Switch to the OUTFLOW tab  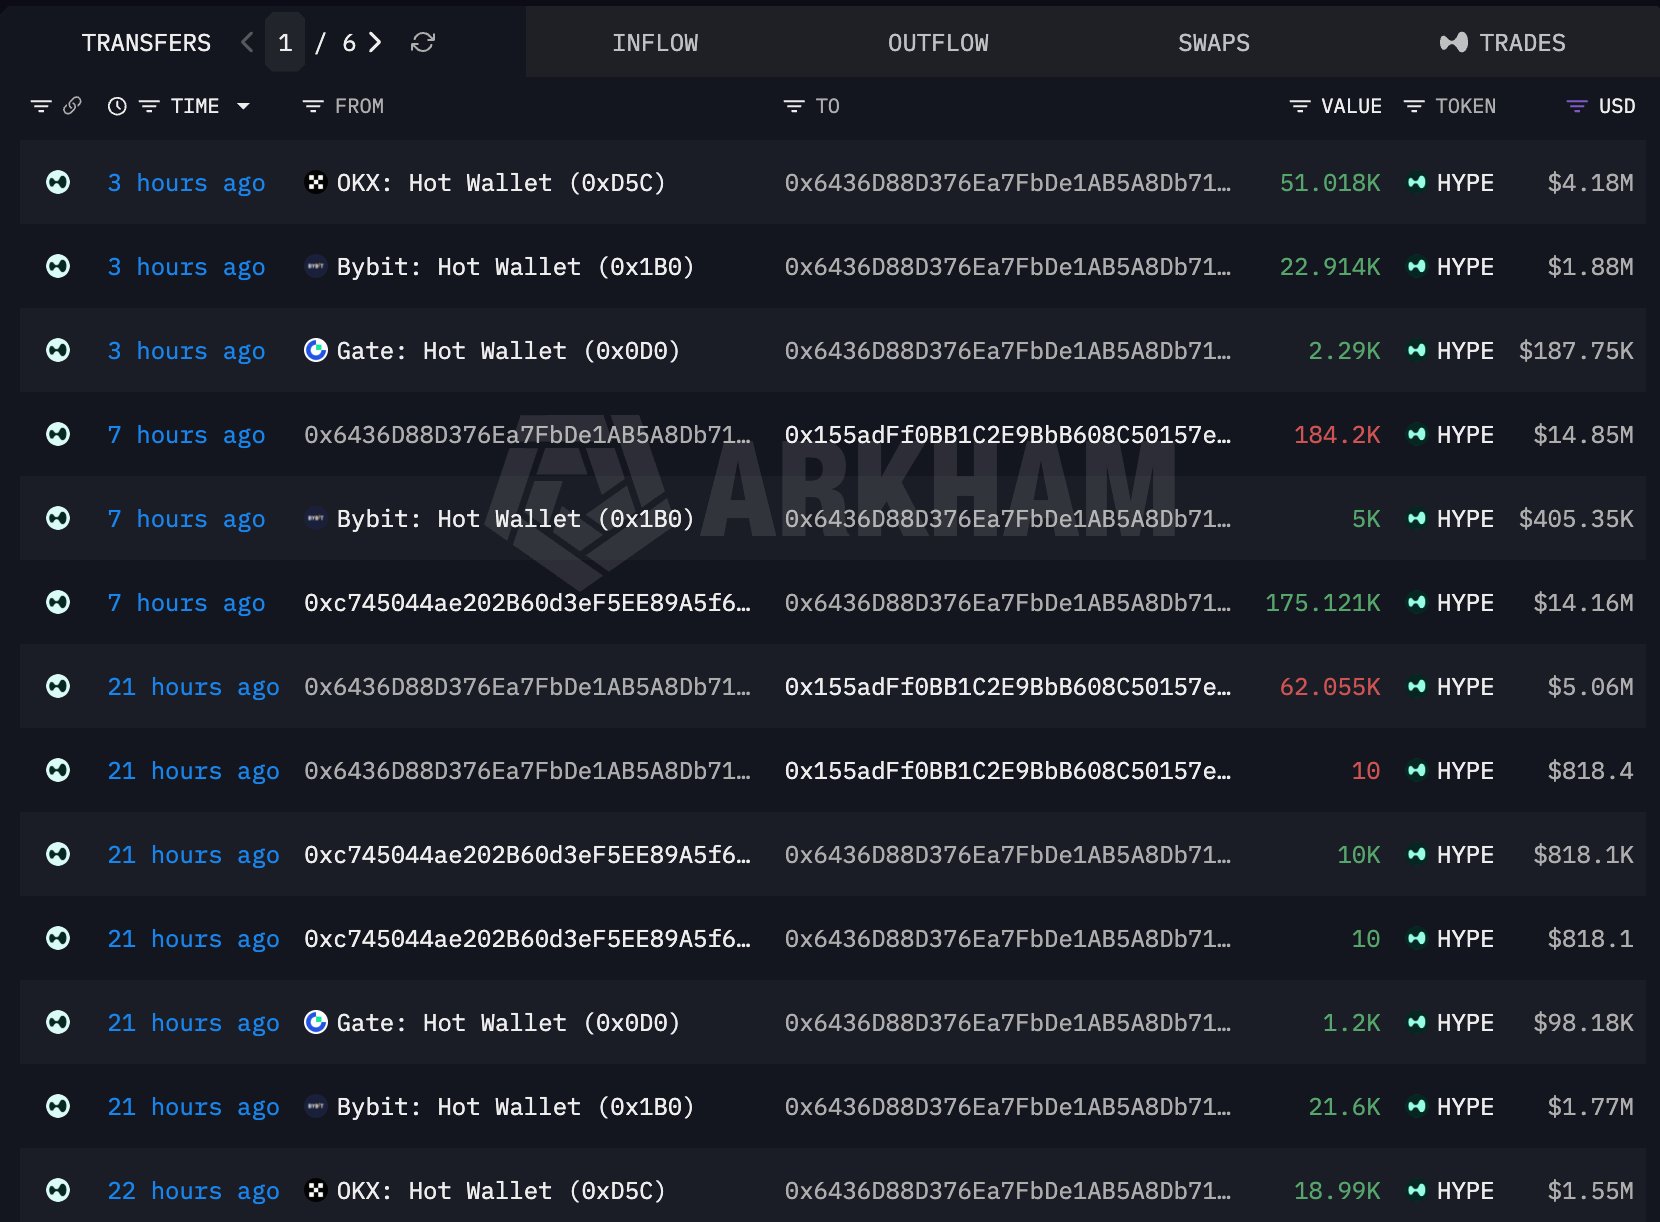pos(938,43)
